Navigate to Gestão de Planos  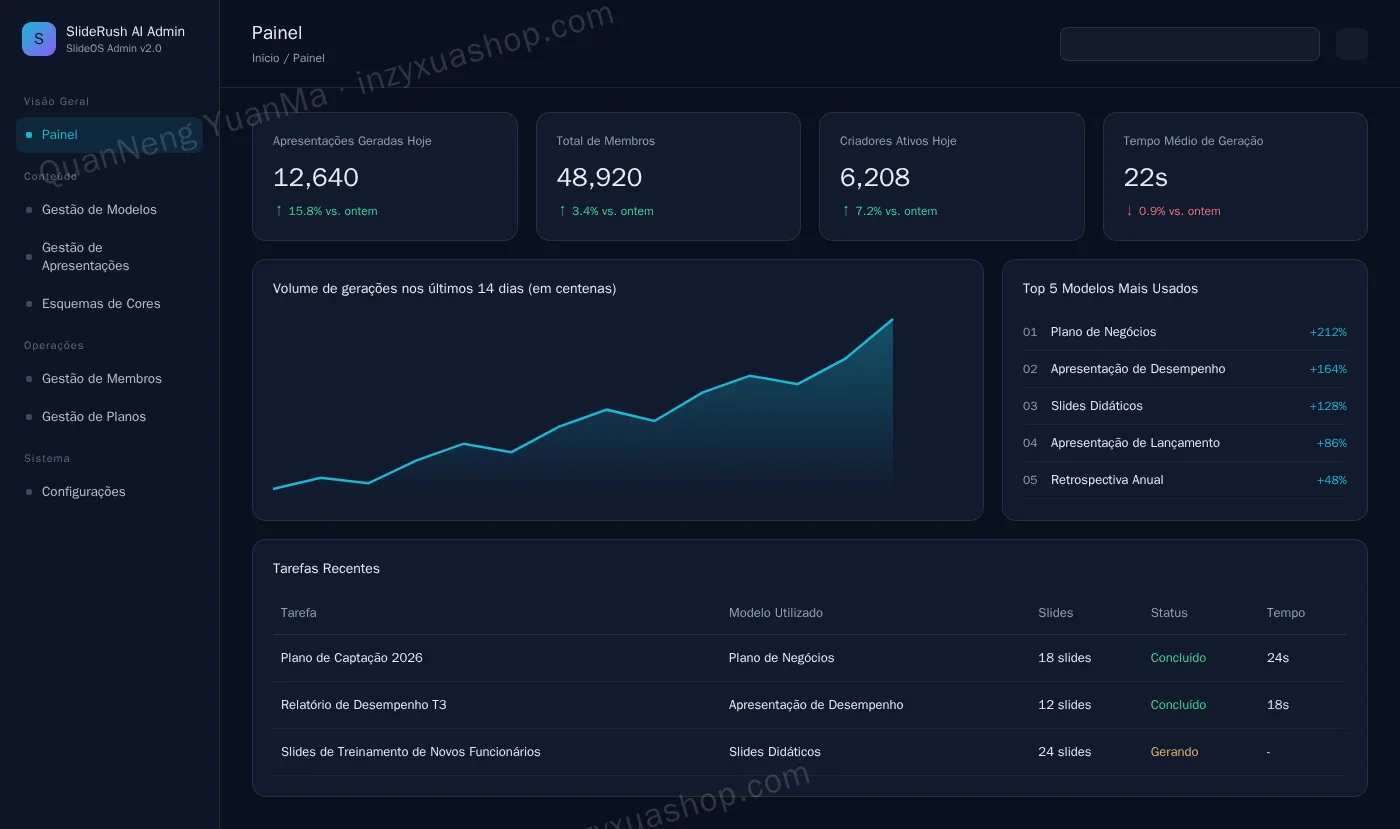tap(109, 417)
